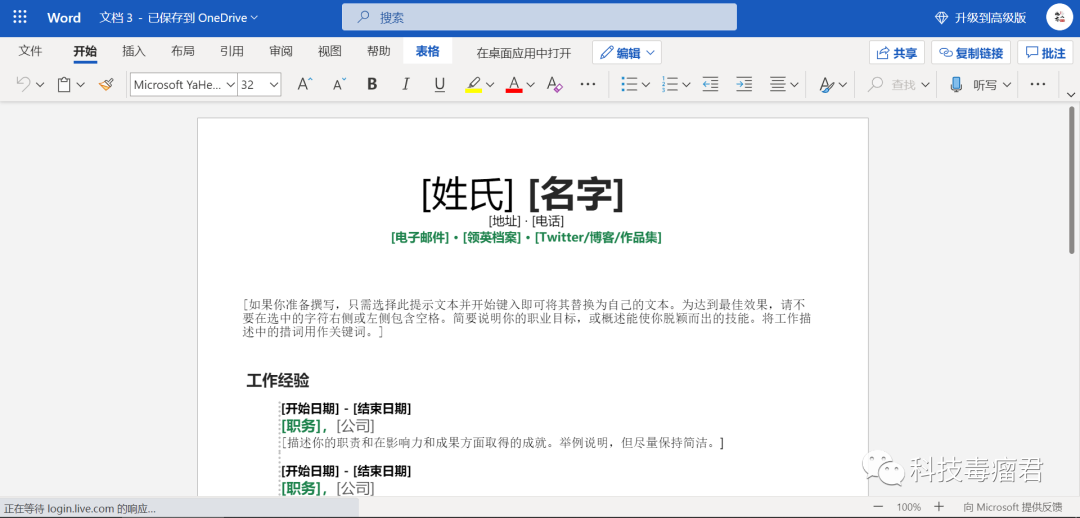1080x518 pixels.
Task: Switch to the 审阅 tab
Action: [281, 51]
